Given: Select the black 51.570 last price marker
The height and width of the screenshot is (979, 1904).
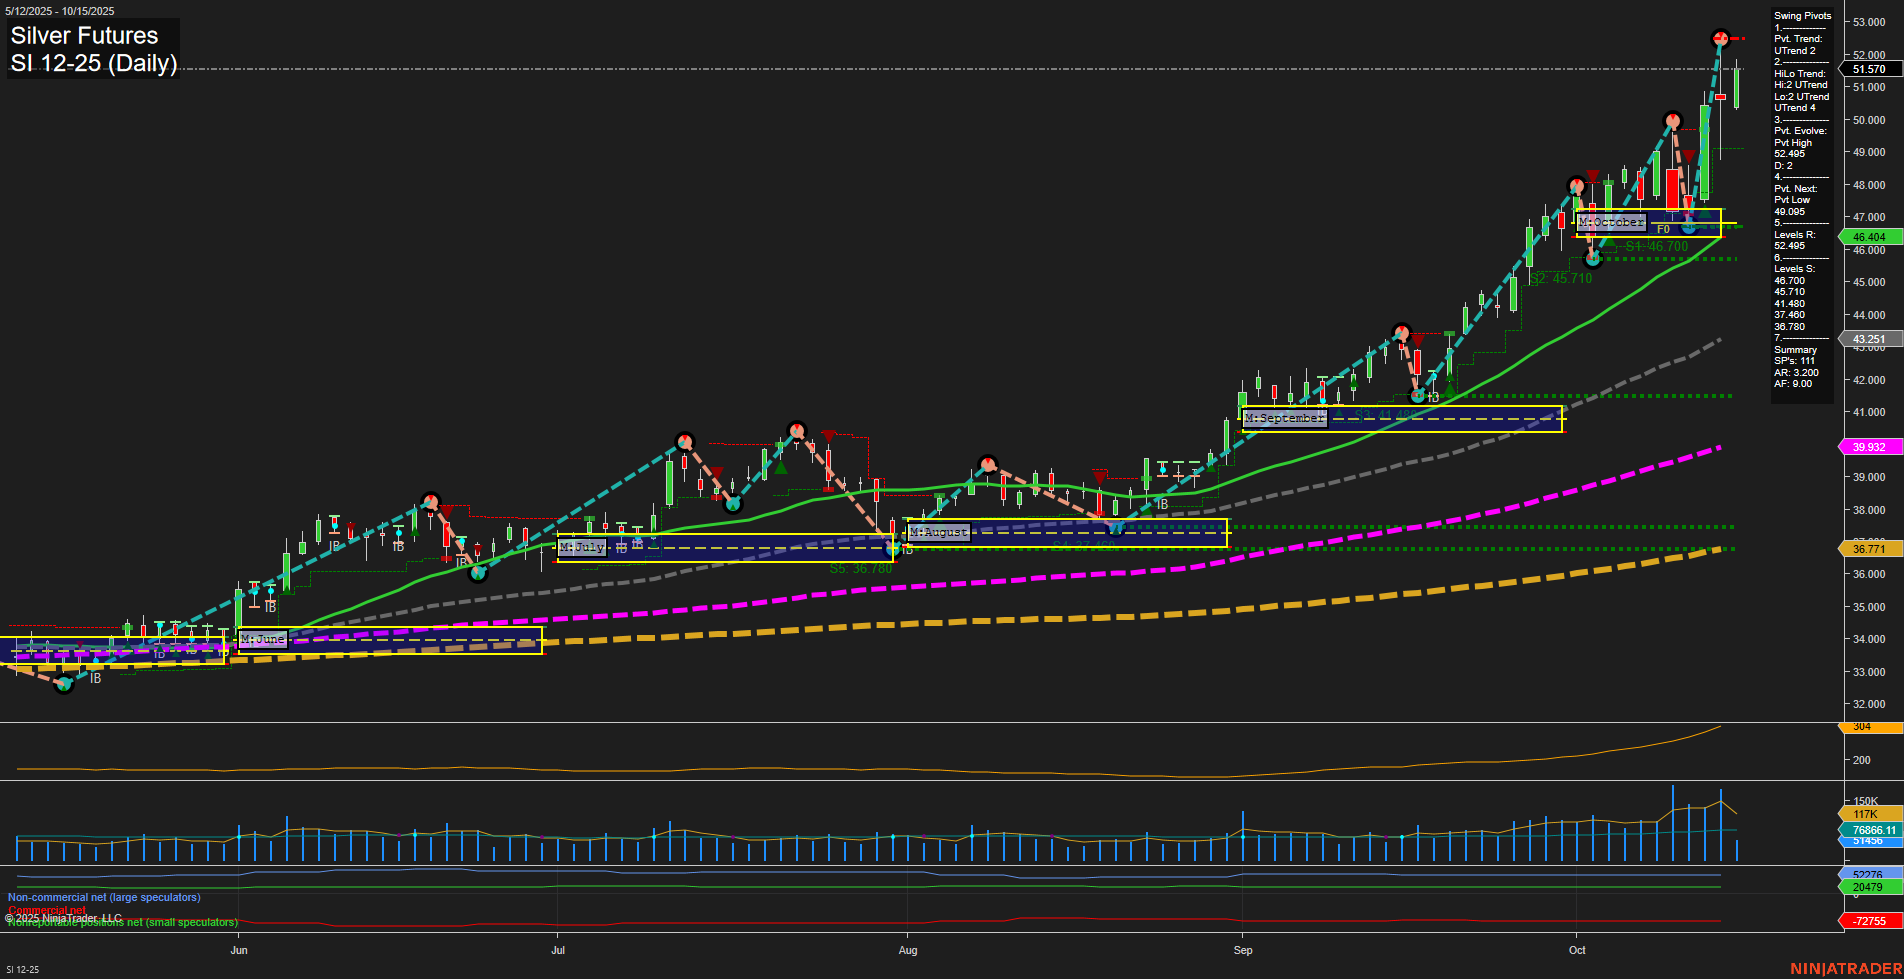Looking at the screenshot, I should (1868, 68).
